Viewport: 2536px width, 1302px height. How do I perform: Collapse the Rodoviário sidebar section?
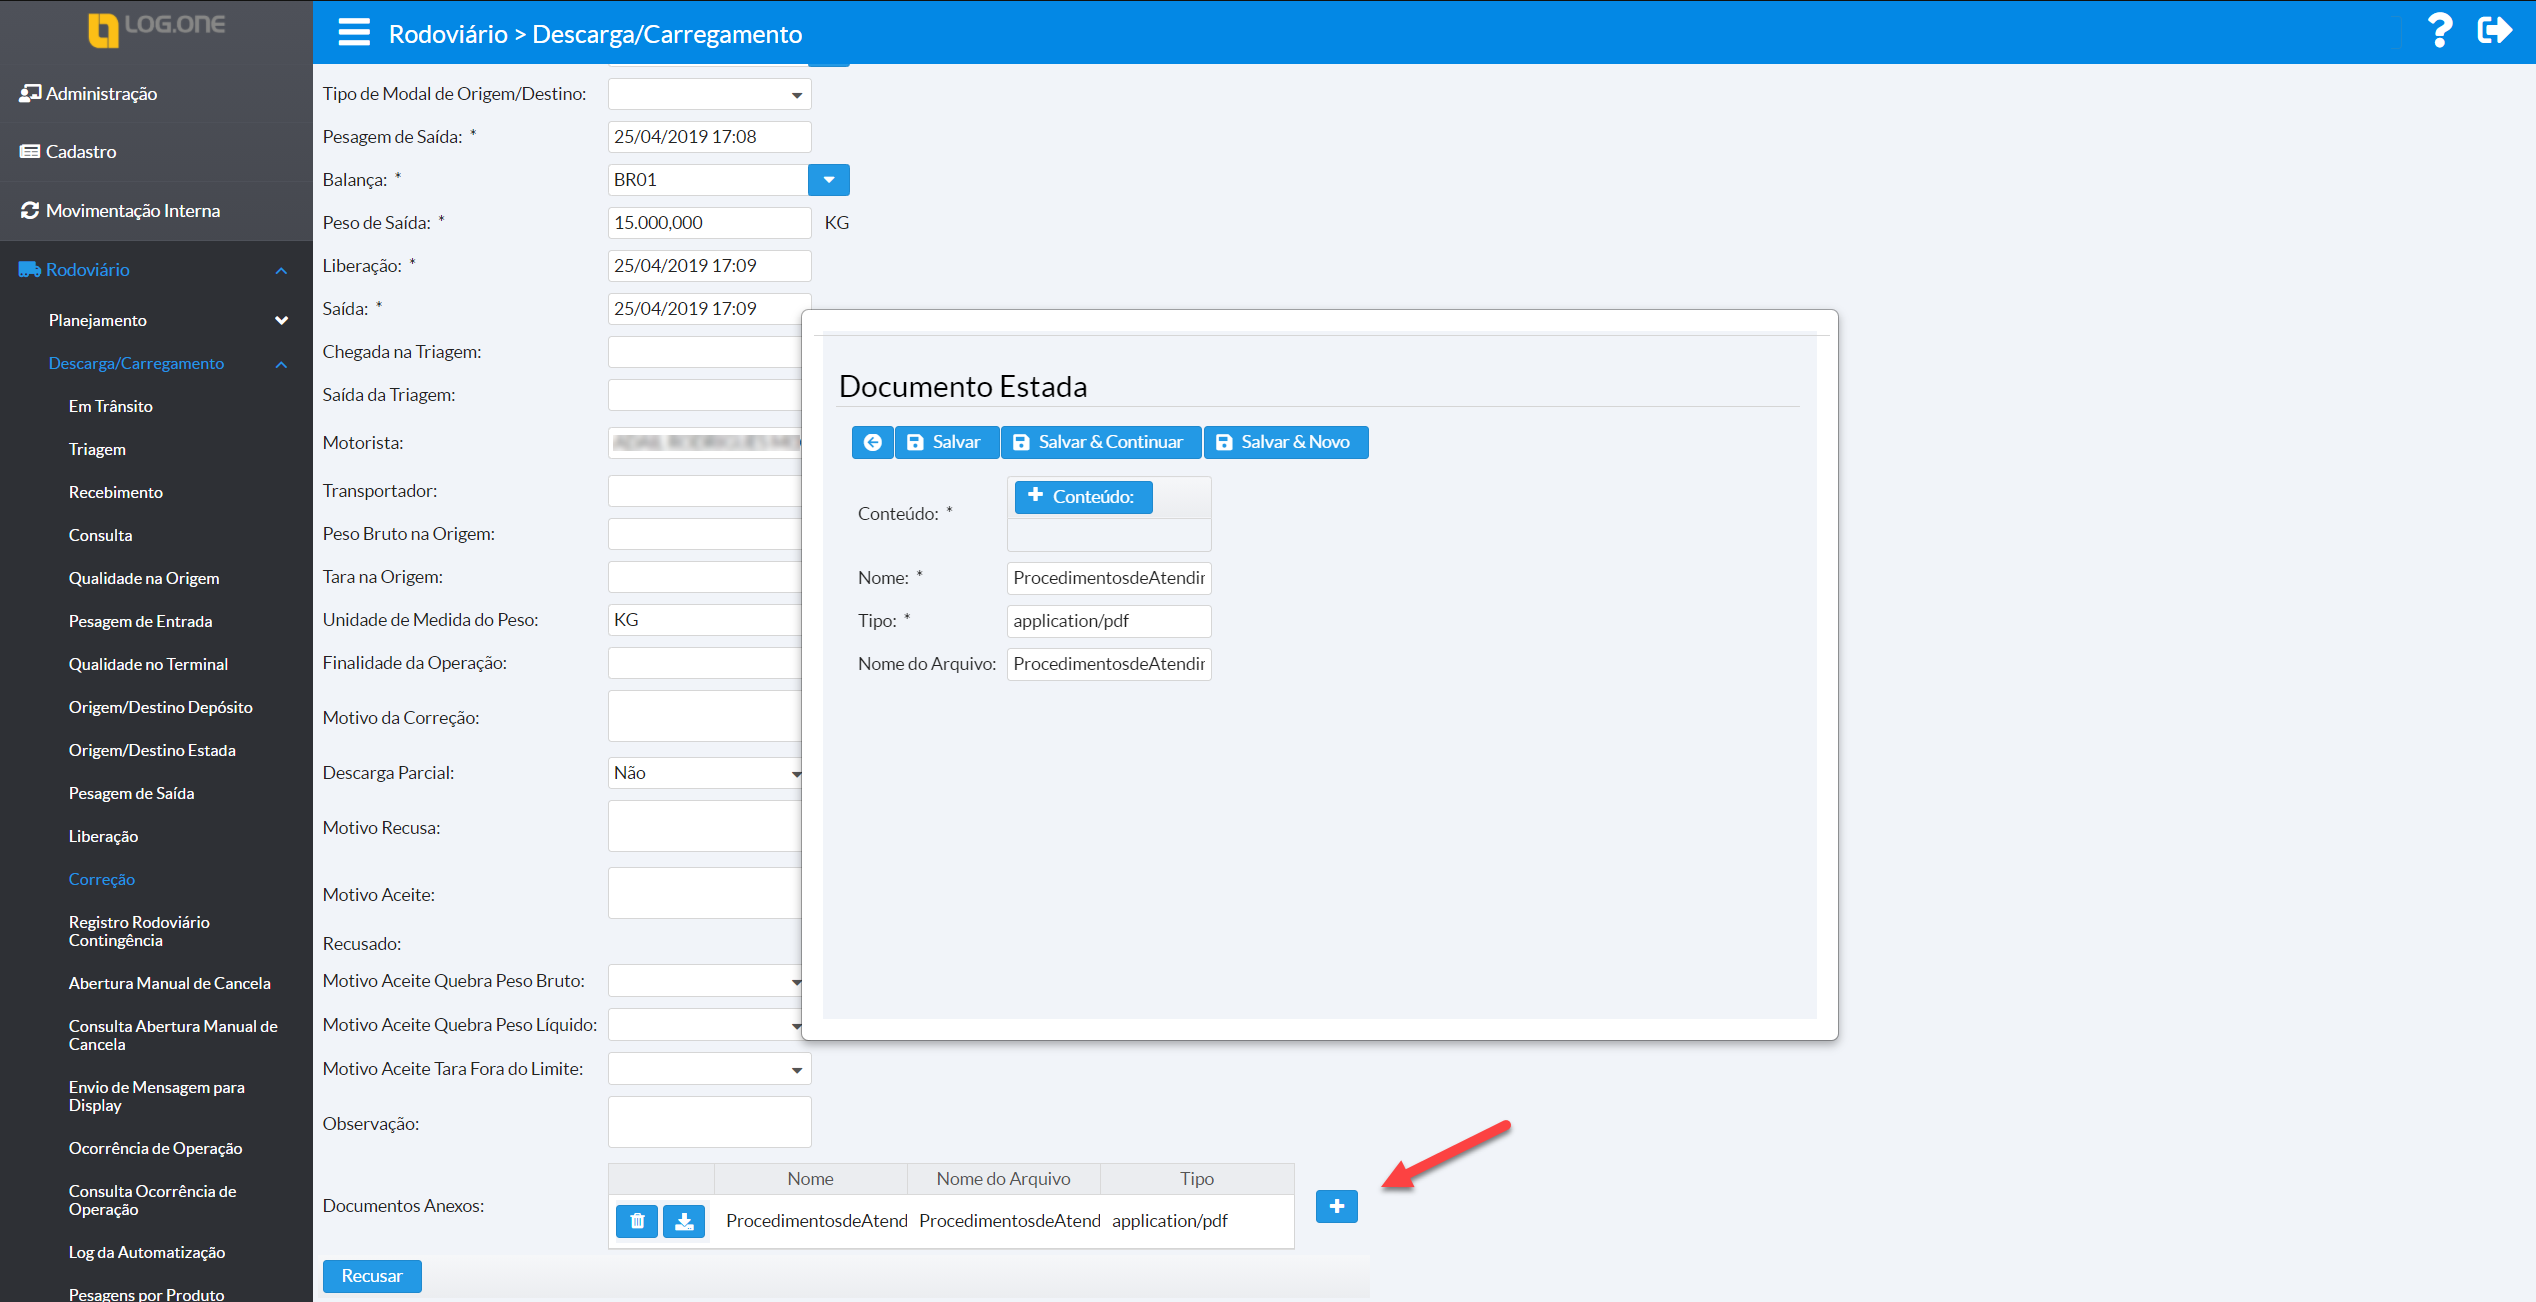281,270
